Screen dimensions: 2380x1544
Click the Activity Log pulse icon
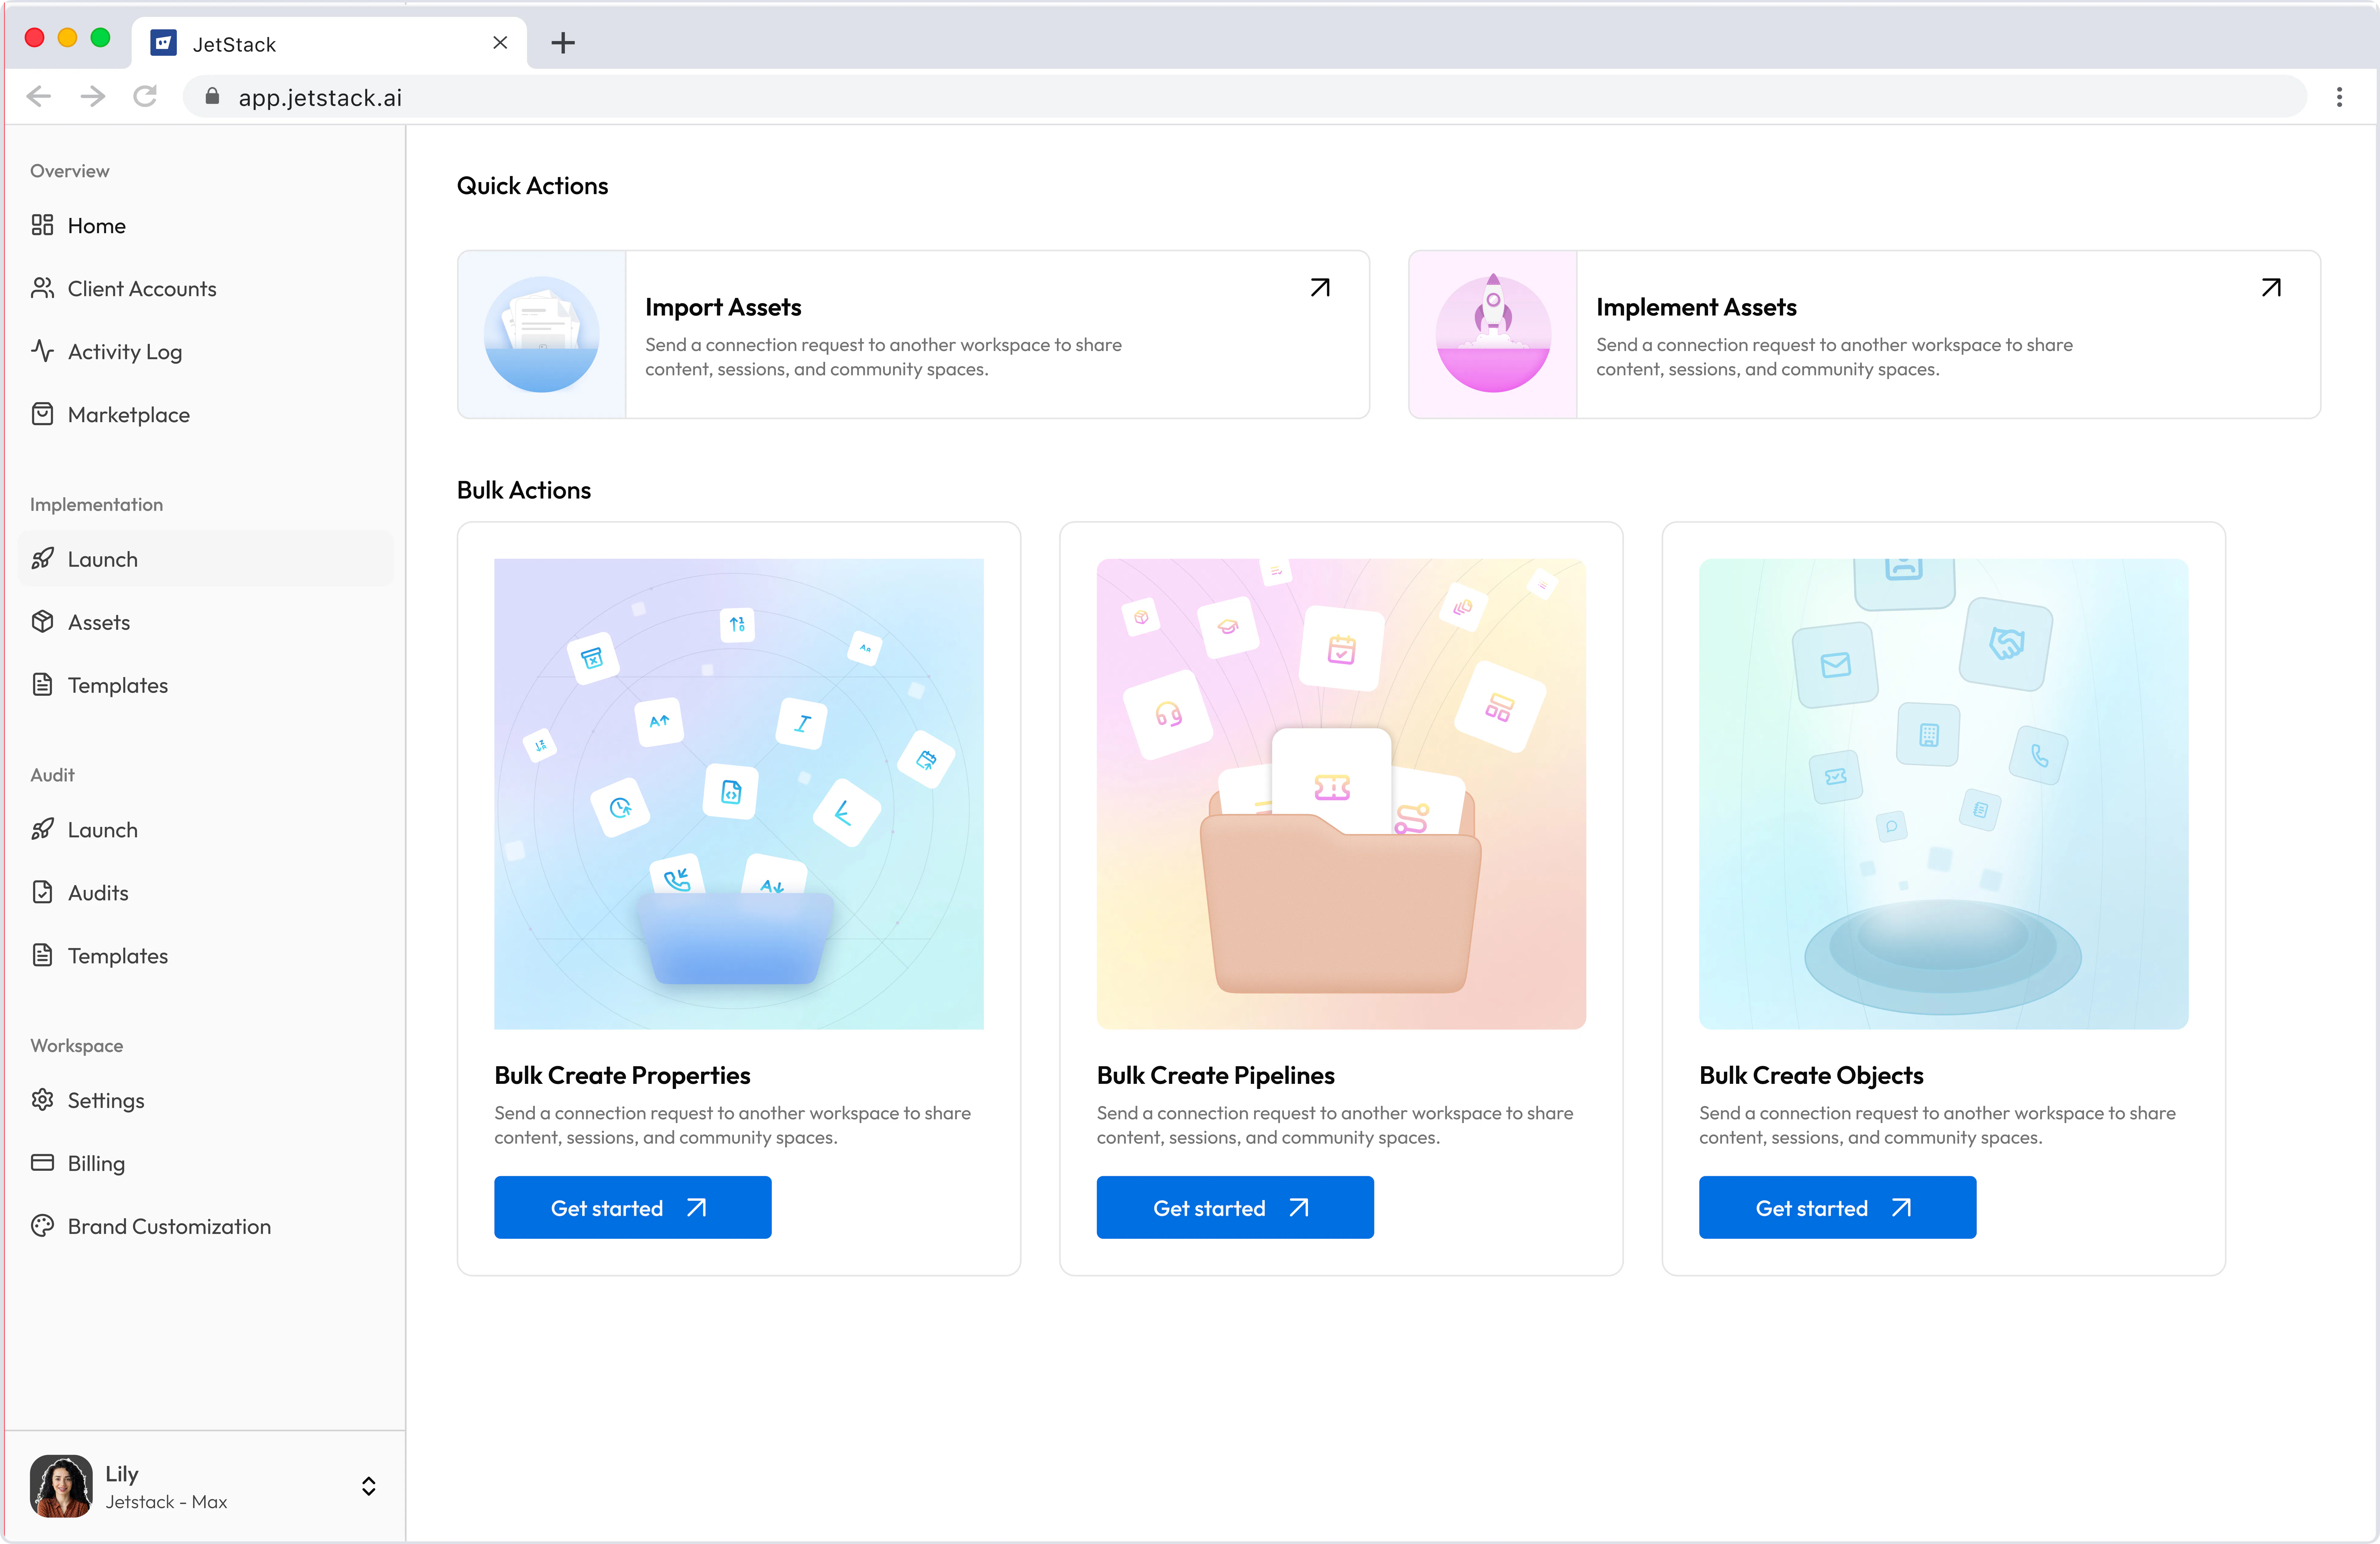click(42, 351)
